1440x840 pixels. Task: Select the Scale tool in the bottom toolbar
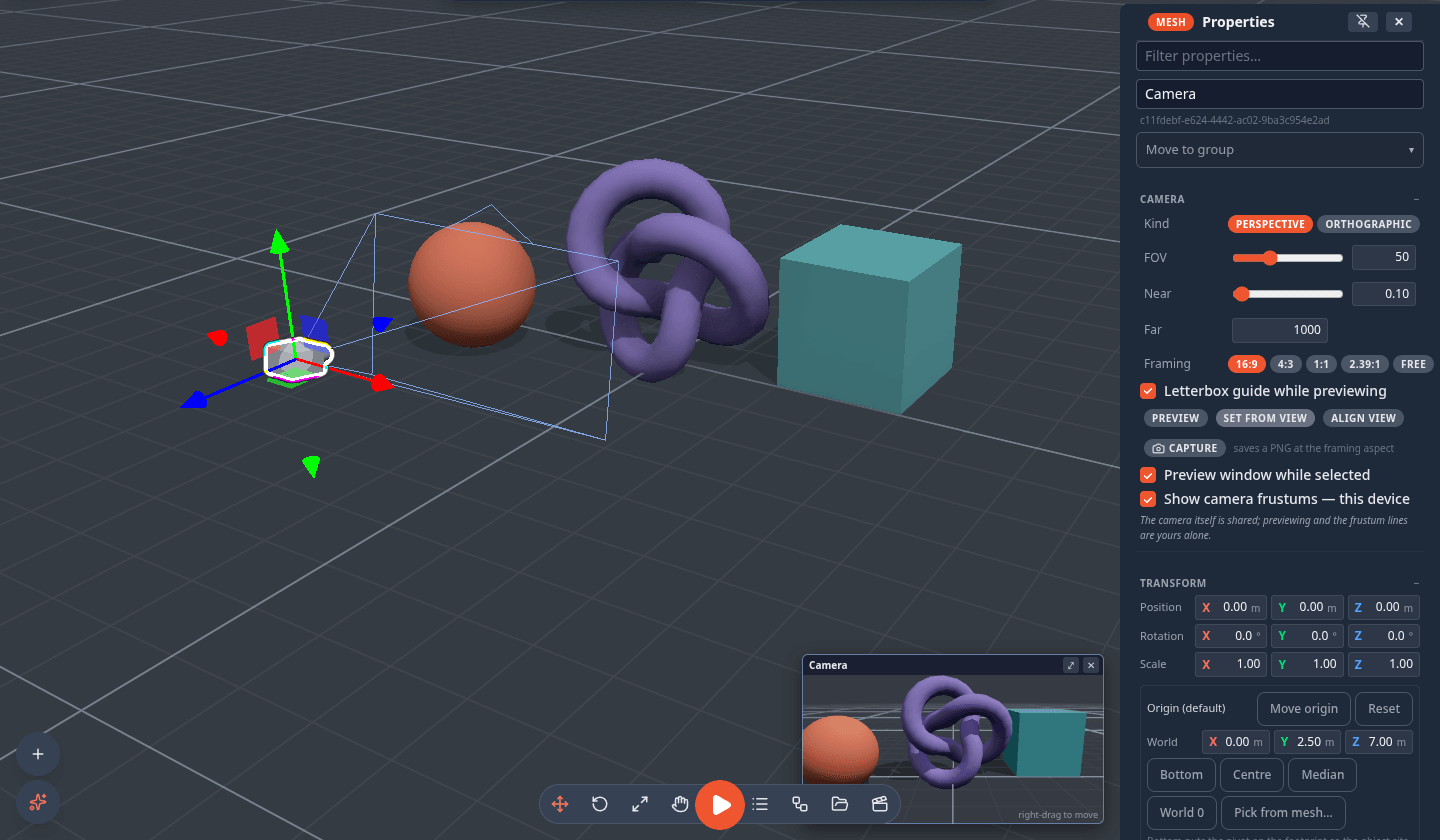(x=640, y=804)
